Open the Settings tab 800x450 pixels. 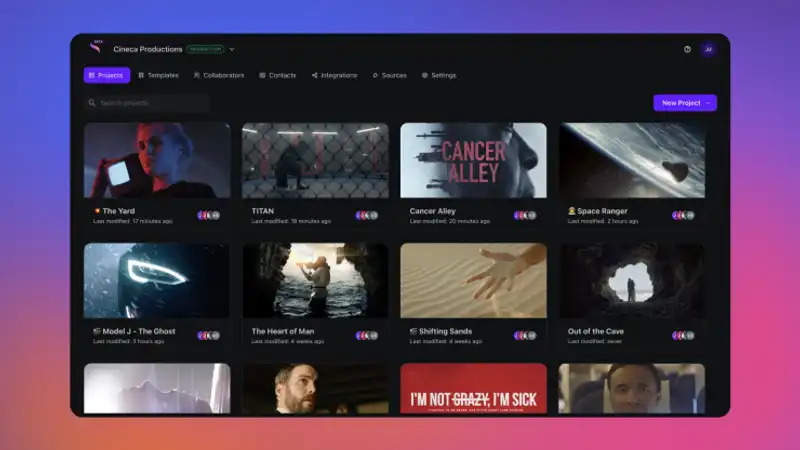click(439, 75)
